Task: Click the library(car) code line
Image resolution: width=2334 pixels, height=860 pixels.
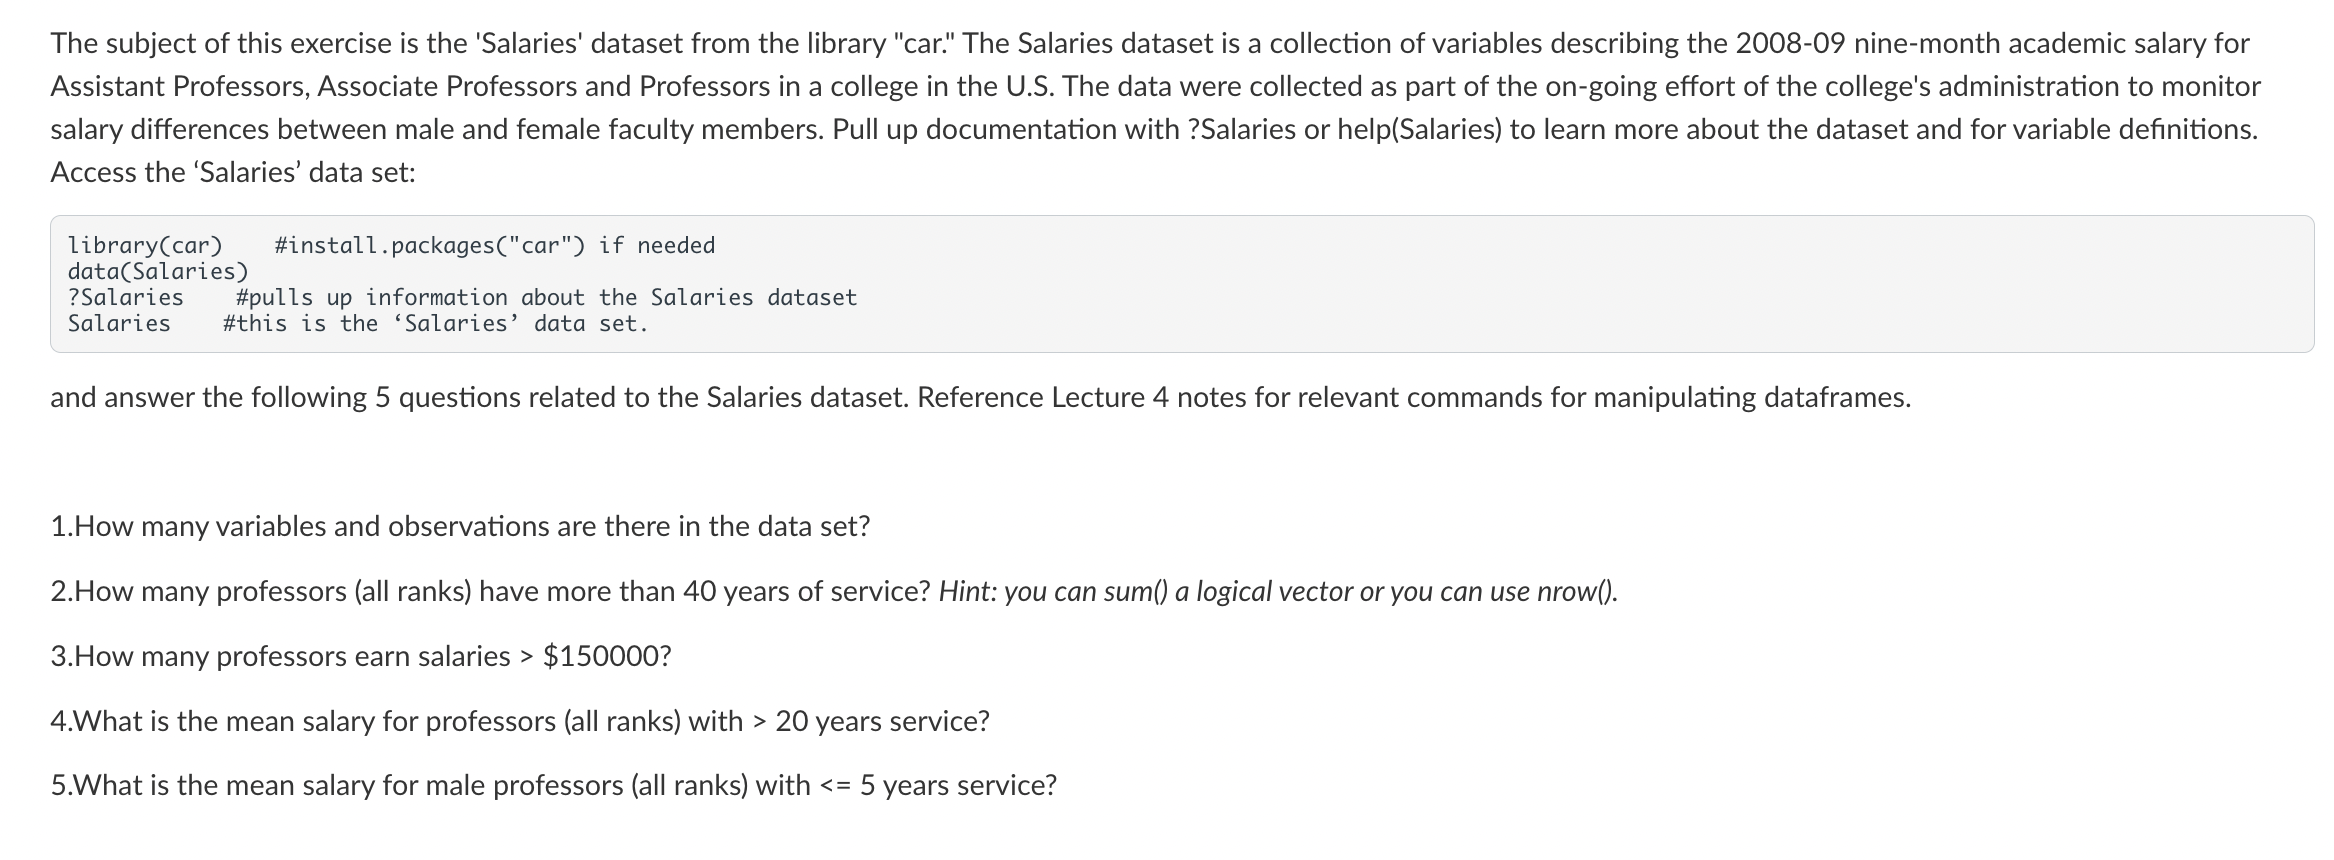Action: coord(145,245)
